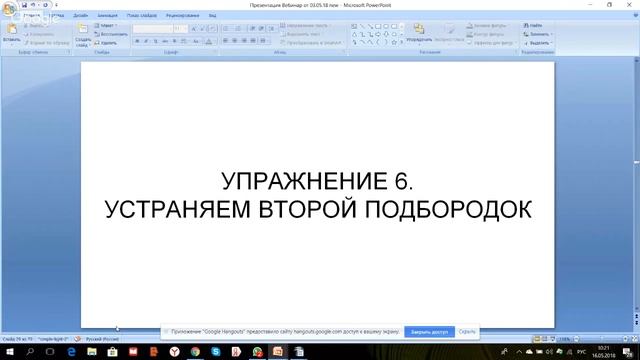Open the Вставка ribbon tab
The width and height of the screenshot is (640, 360).
click(x=56, y=16)
